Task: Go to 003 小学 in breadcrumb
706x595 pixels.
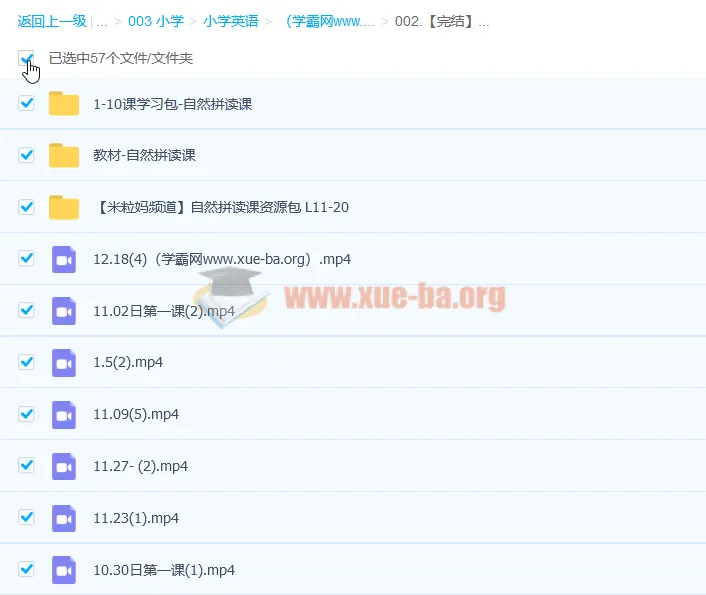Action: pyautogui.click(x=155, y=21)
